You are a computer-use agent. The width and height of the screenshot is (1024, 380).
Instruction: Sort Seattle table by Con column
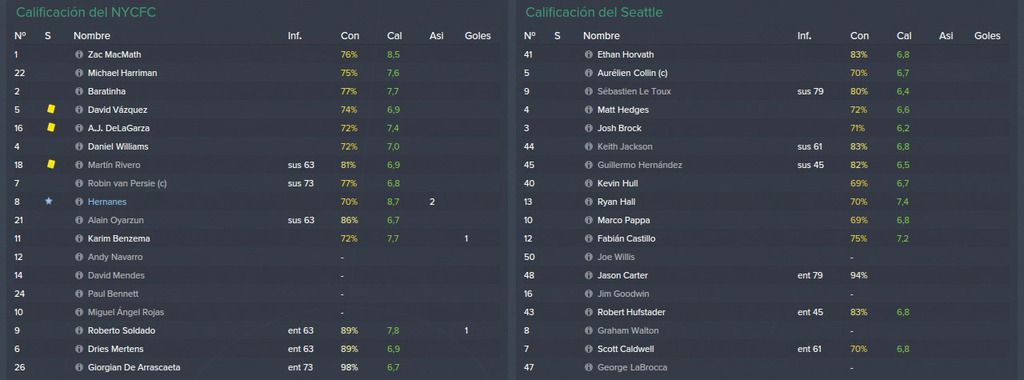point(859,36)
